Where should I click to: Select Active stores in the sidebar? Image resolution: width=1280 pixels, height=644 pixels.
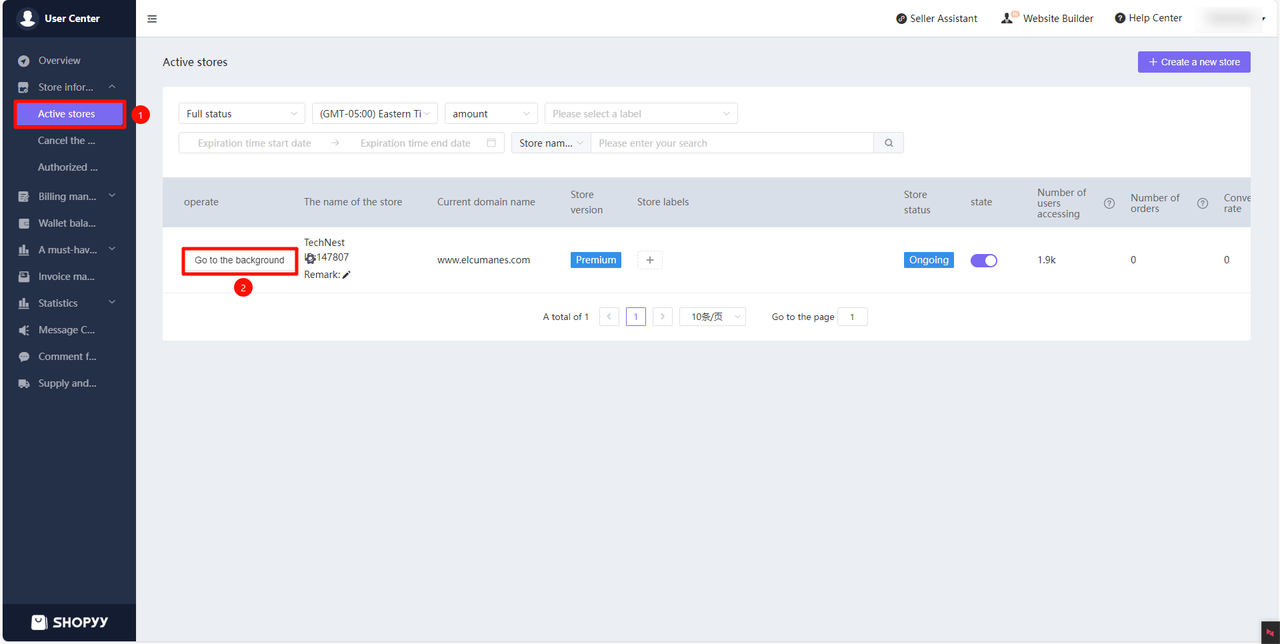coord(68,113)
